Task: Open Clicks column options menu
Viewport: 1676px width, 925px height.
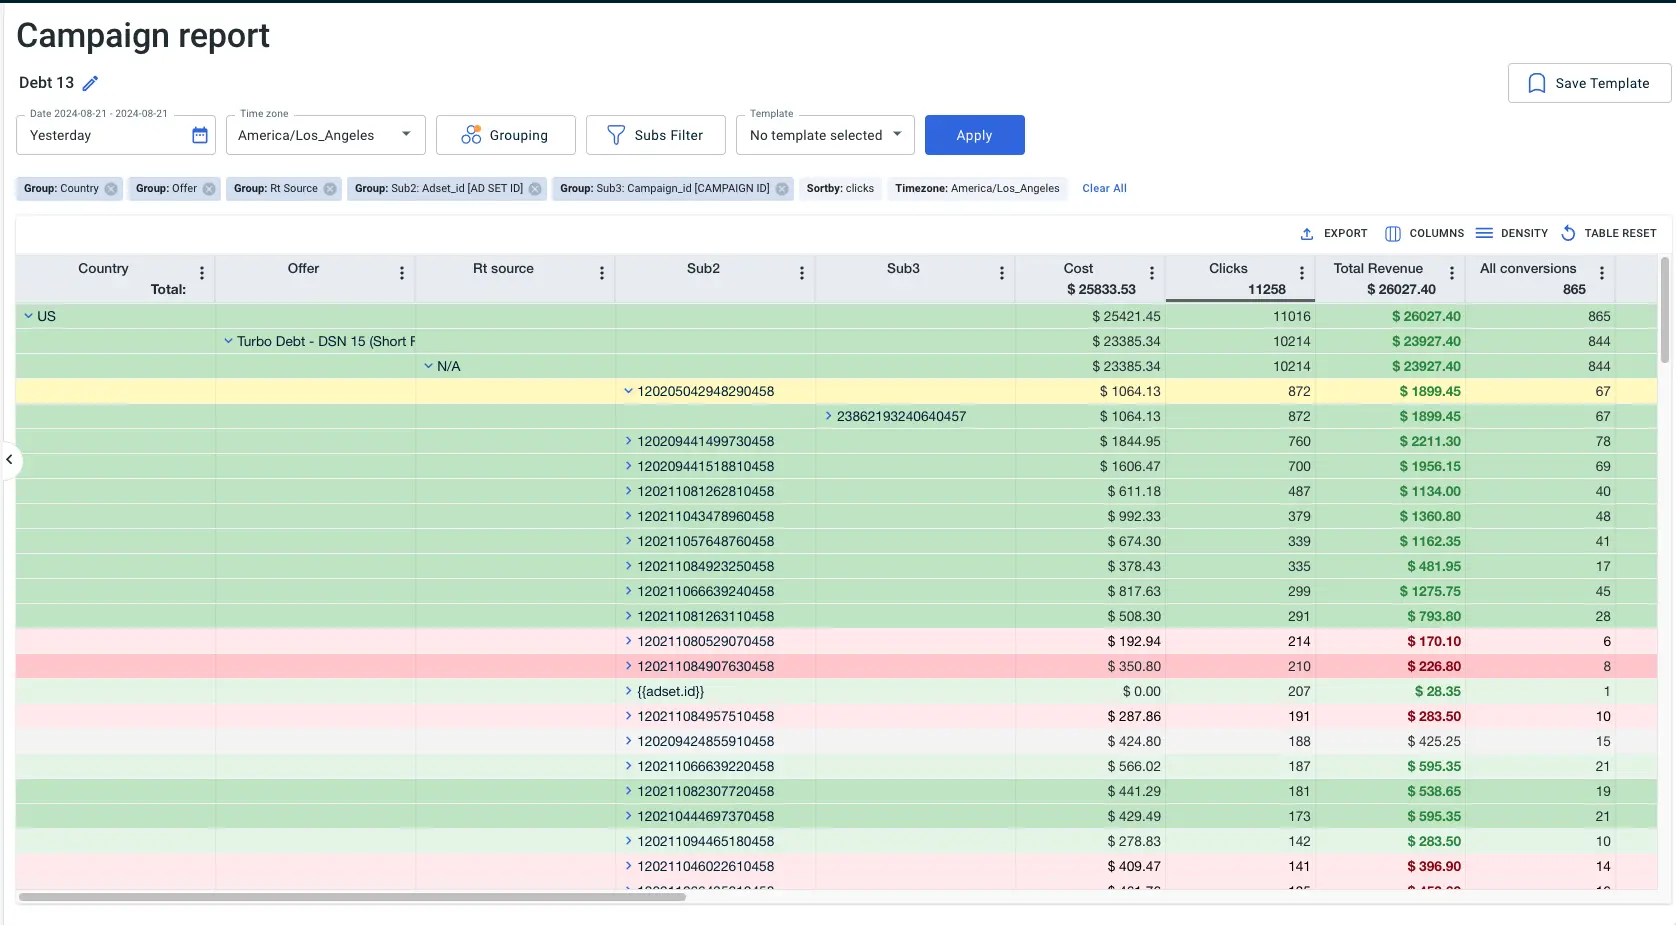Action: [1302, 273]
